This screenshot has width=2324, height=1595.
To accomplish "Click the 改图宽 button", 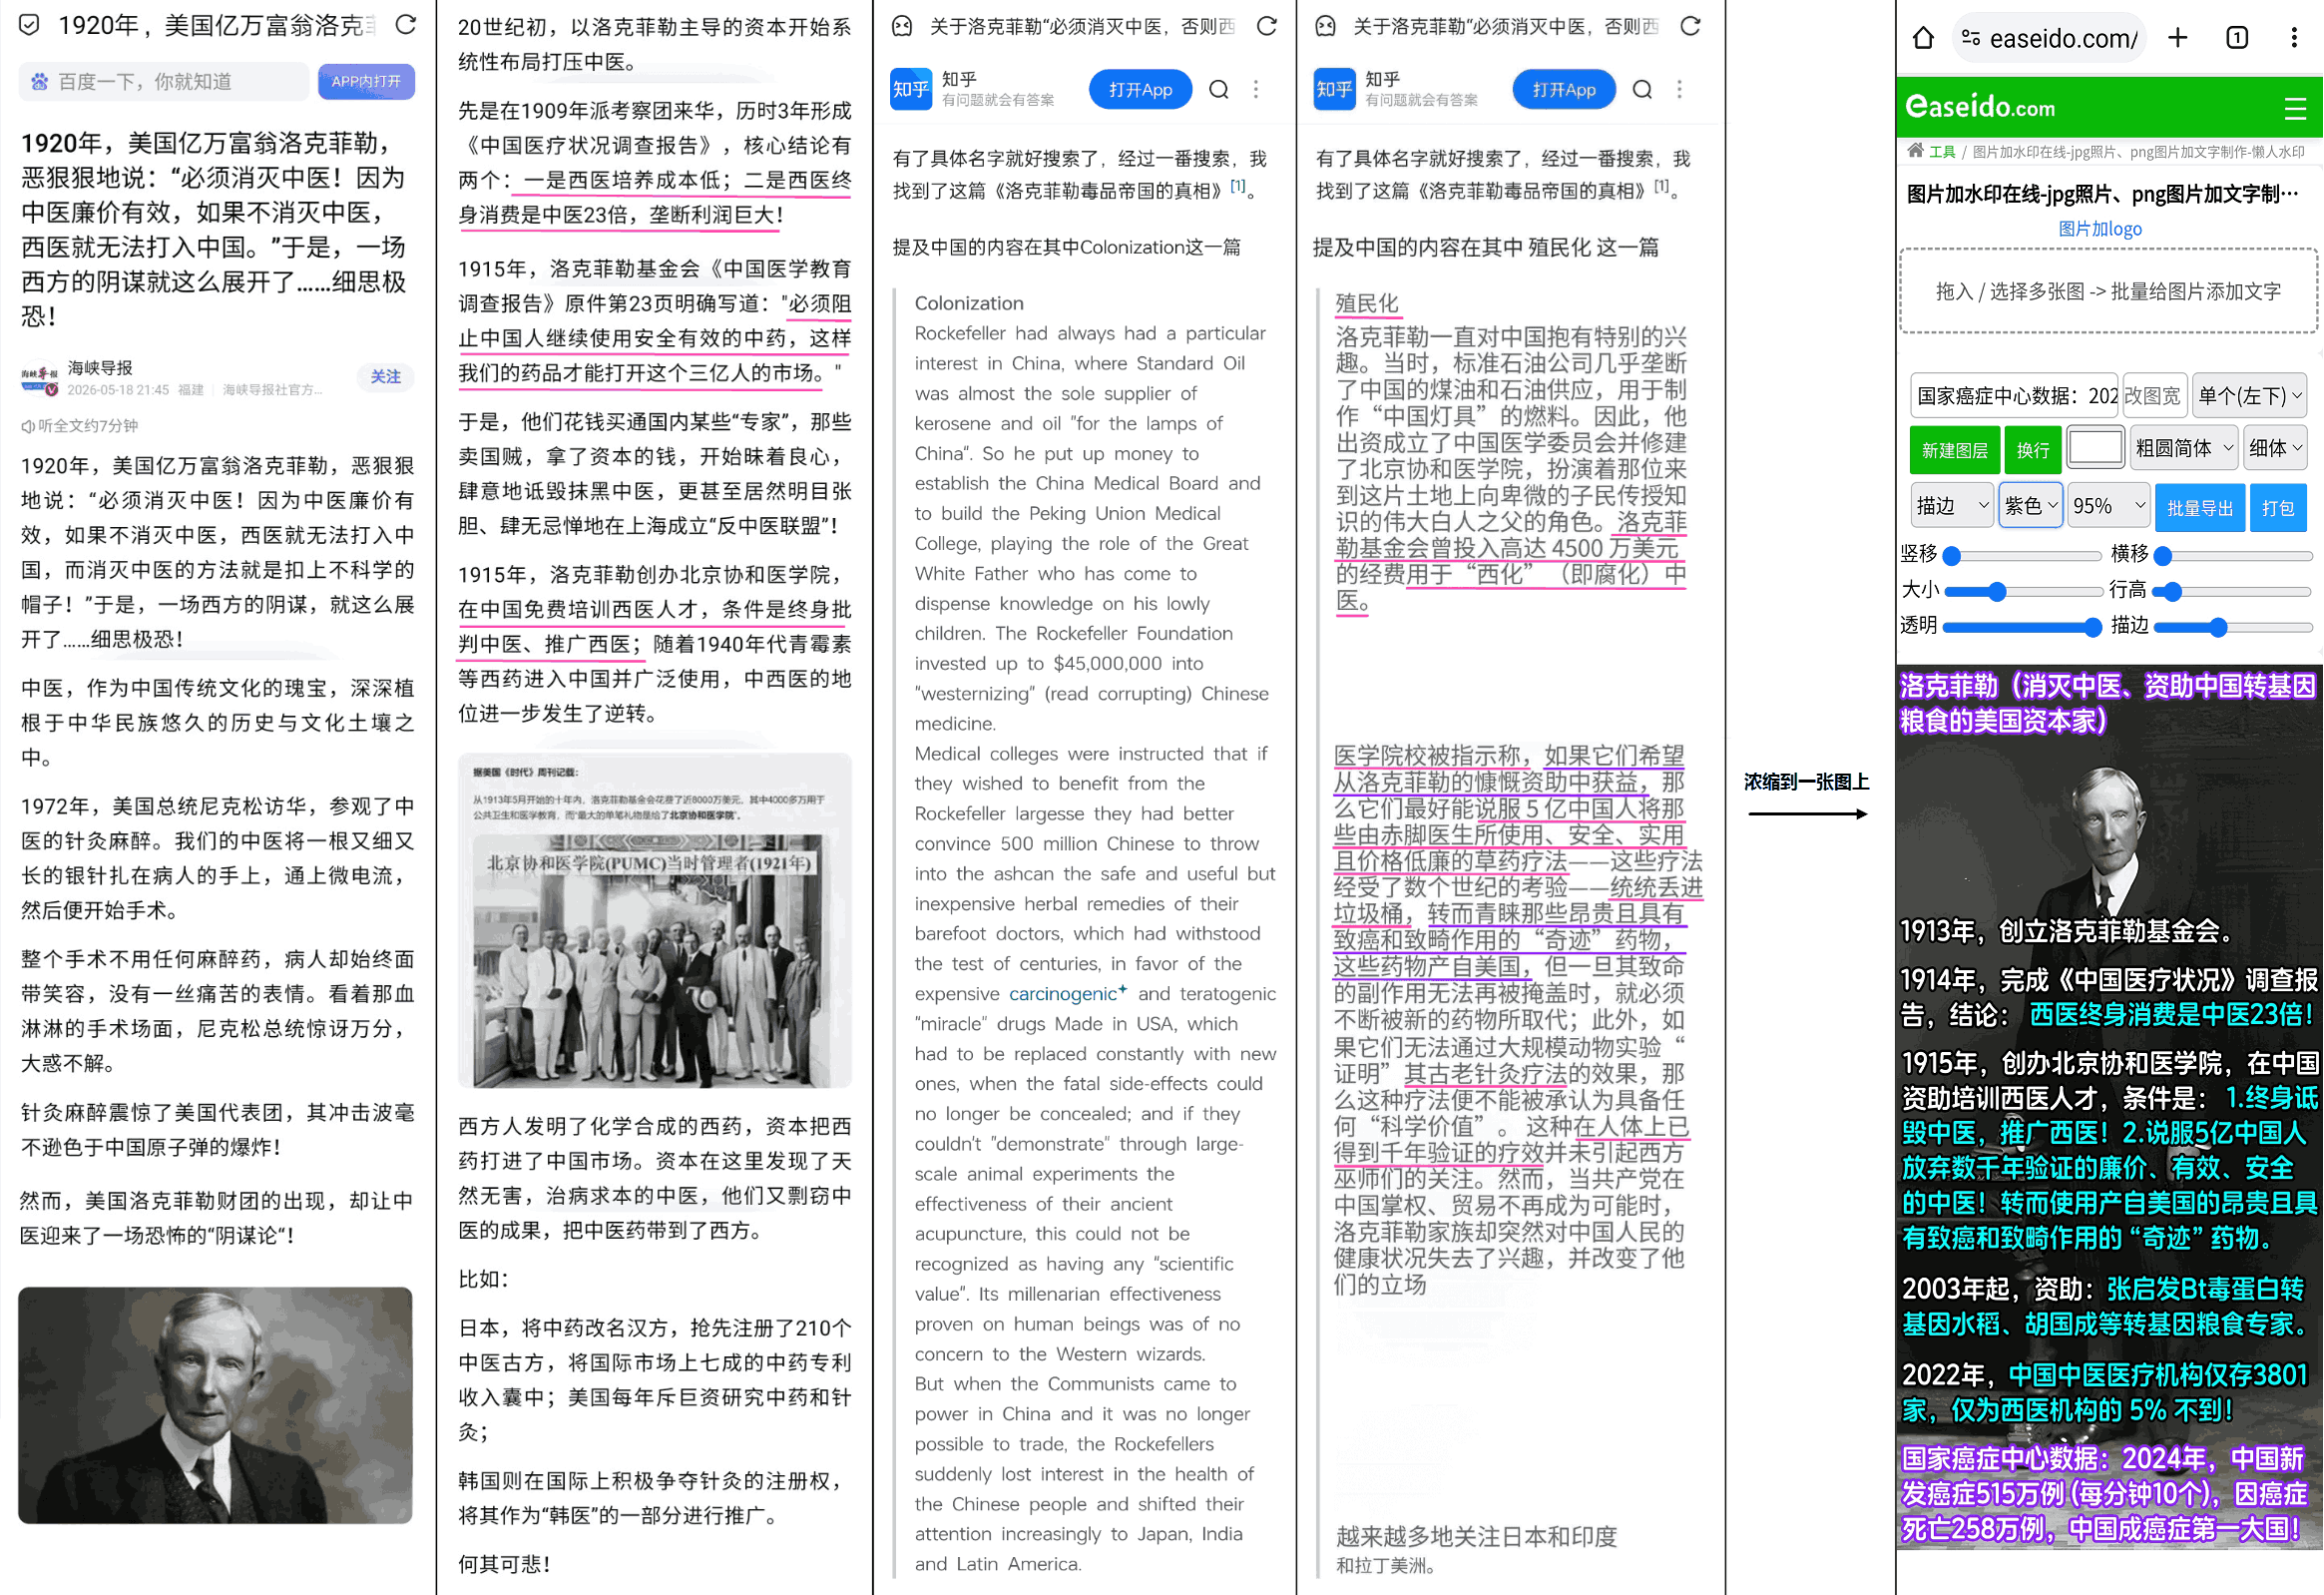I will click(x=2152, y=396).
